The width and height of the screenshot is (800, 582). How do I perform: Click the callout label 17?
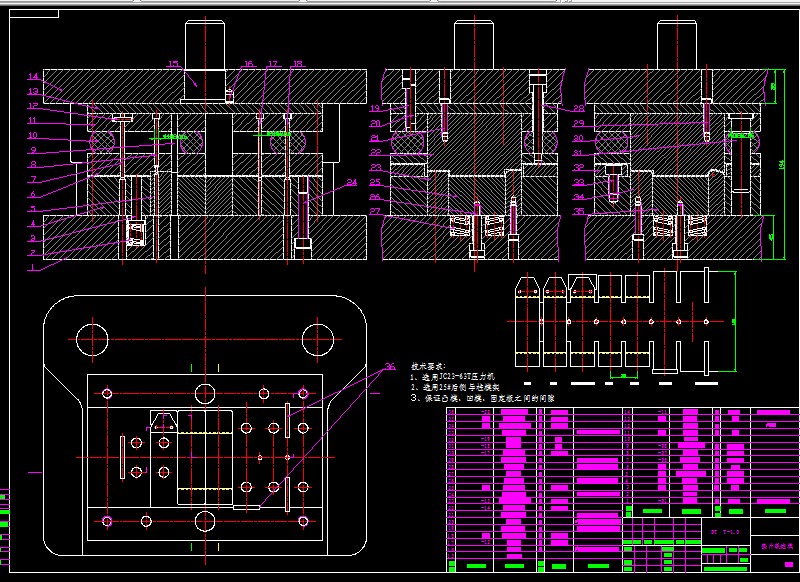click(x=273, y=64)
